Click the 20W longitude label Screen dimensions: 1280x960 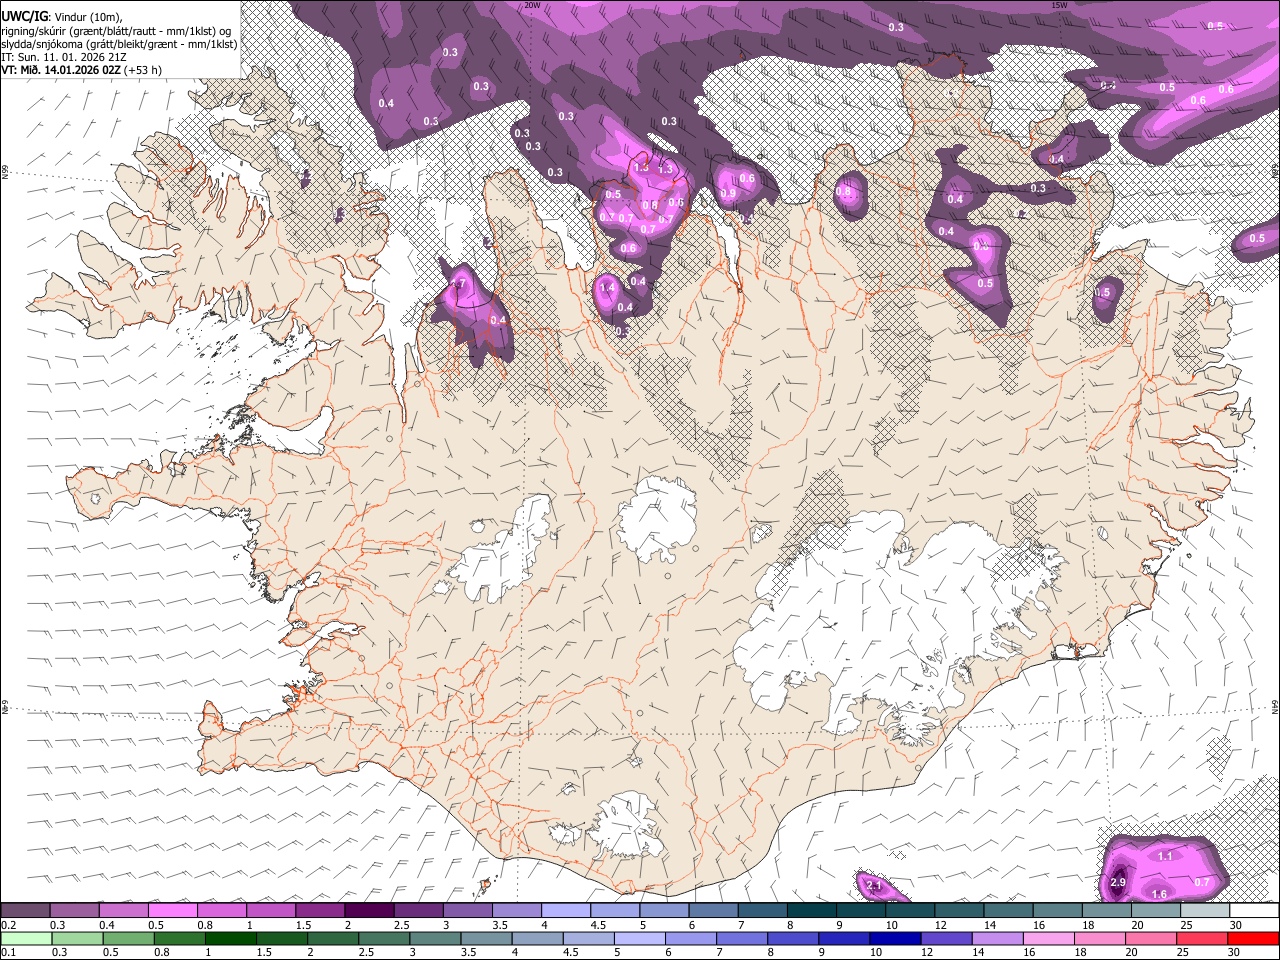tap(532, 5)
